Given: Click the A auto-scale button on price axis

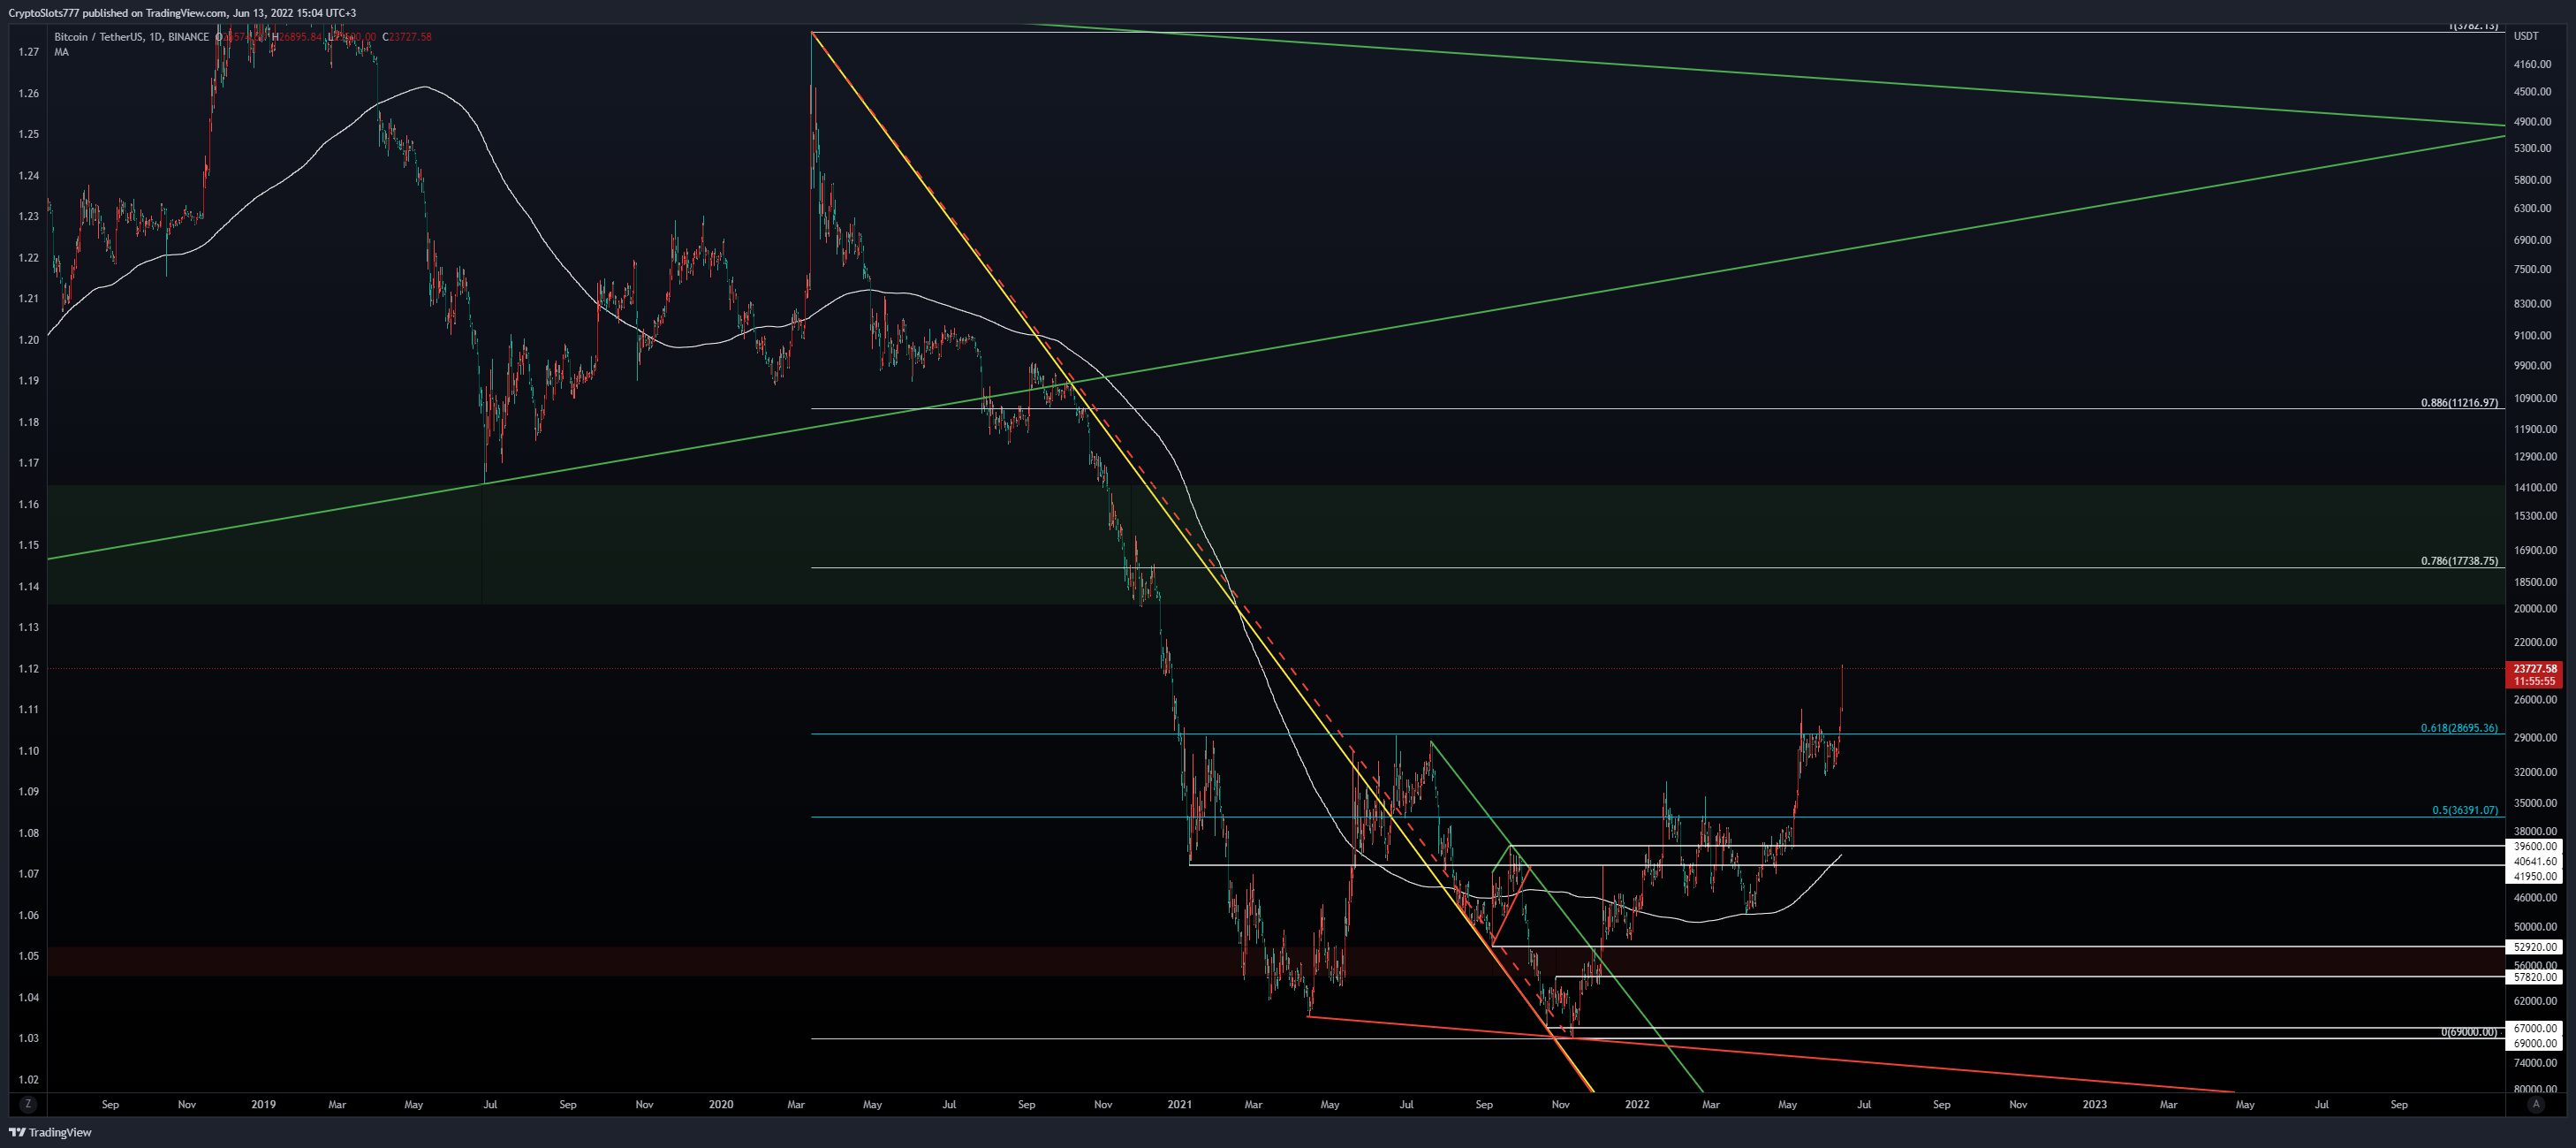Looking at the screenshot, I should click(x=2535, y=1104).
